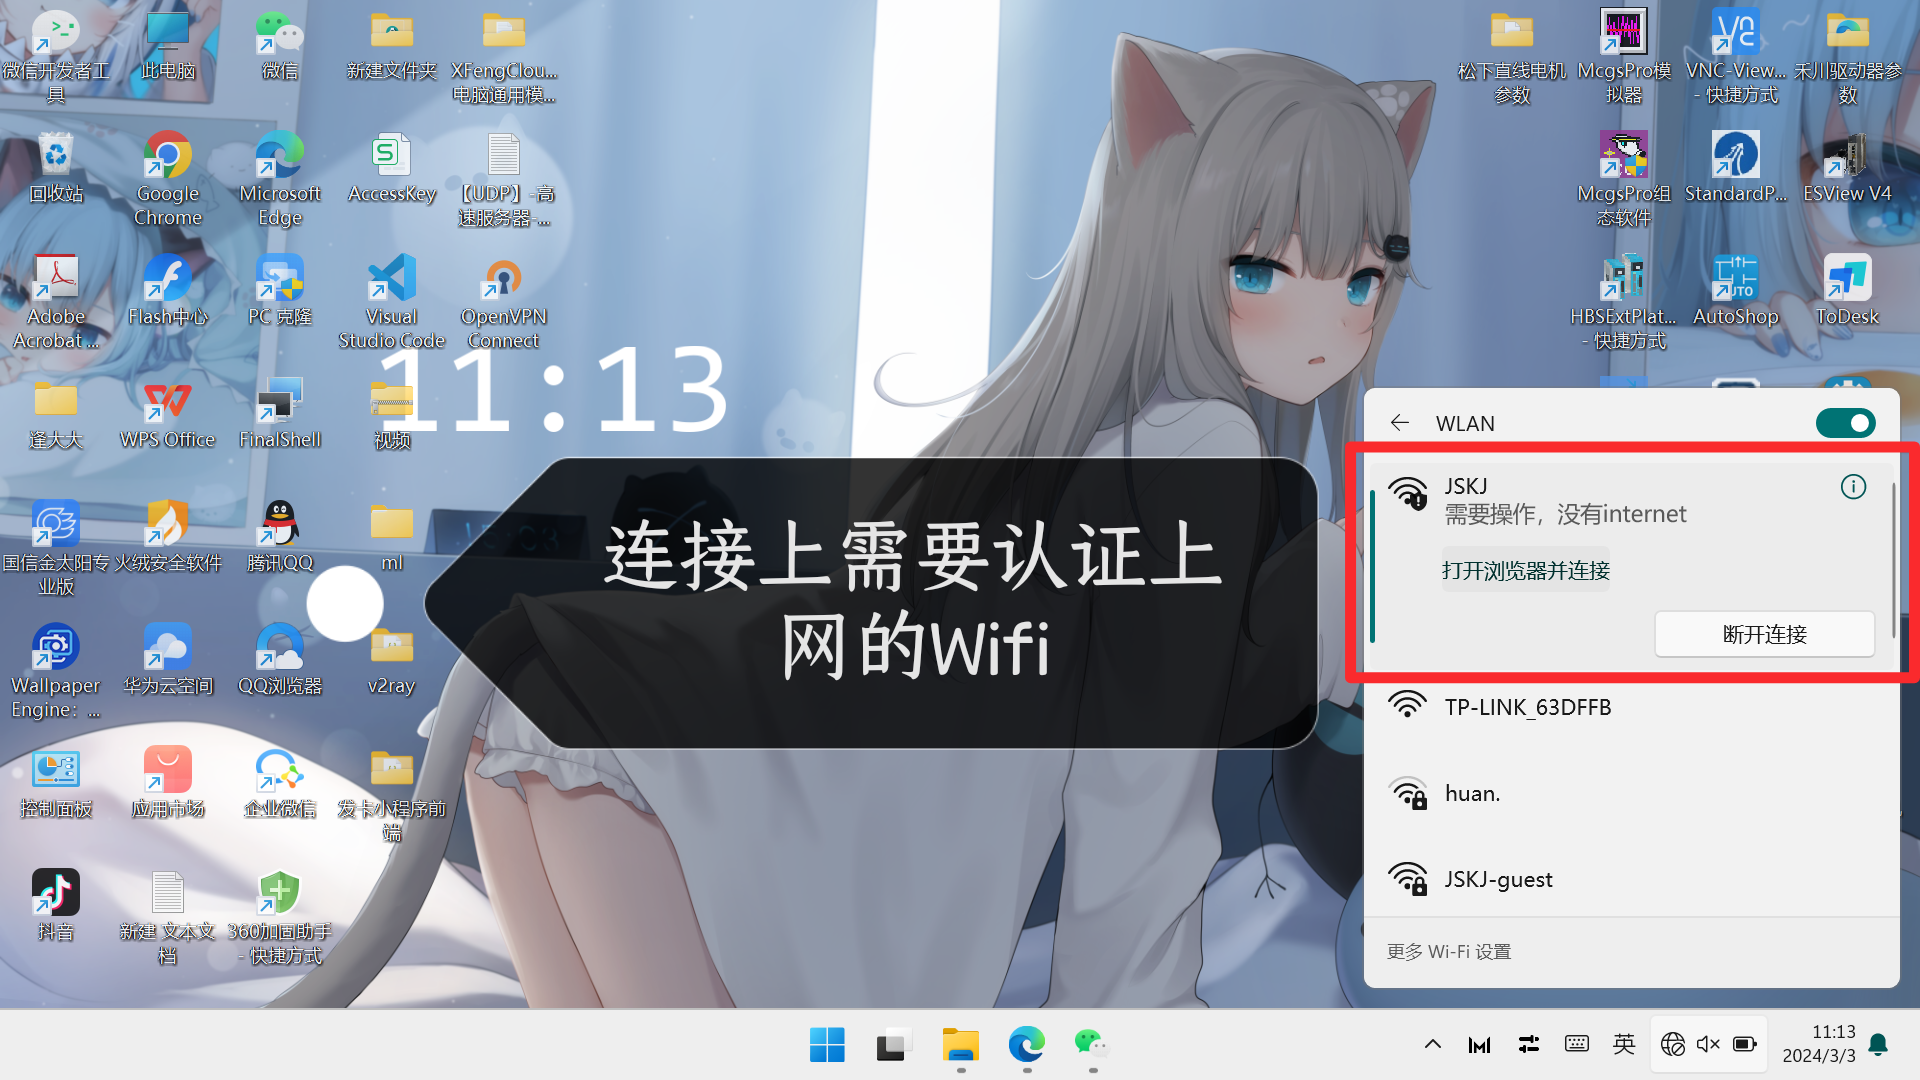Open the muted volume tray icon
This screenshot has width=1920, height=1080.
(x=1708, y=1045)
